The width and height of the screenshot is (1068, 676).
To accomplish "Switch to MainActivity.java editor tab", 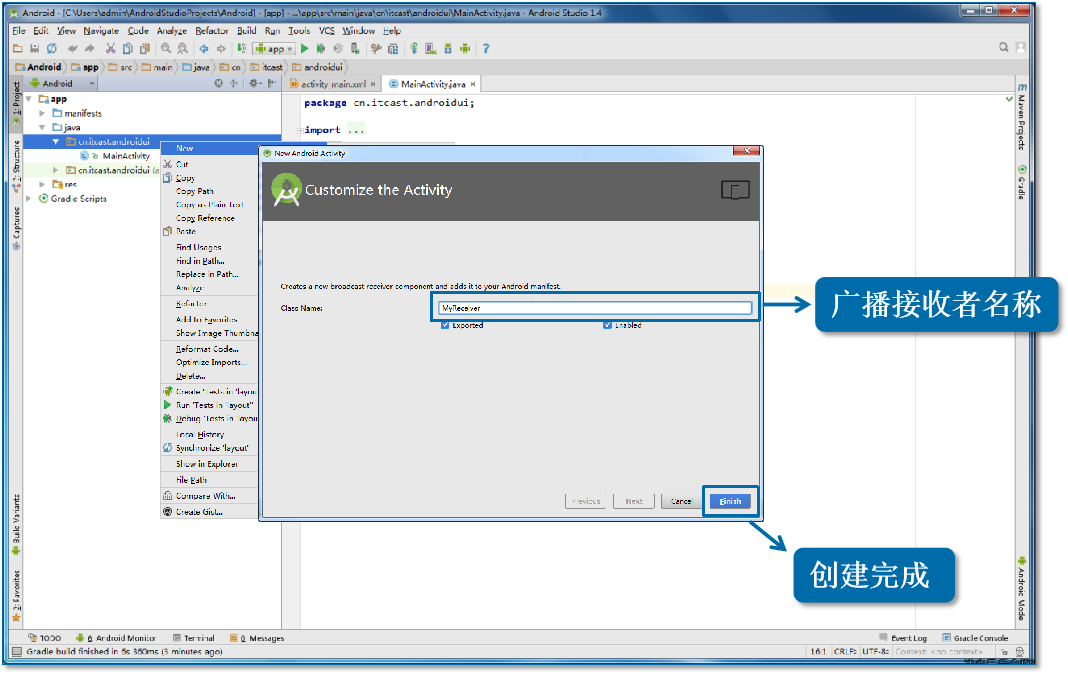I will click(433, 84).
